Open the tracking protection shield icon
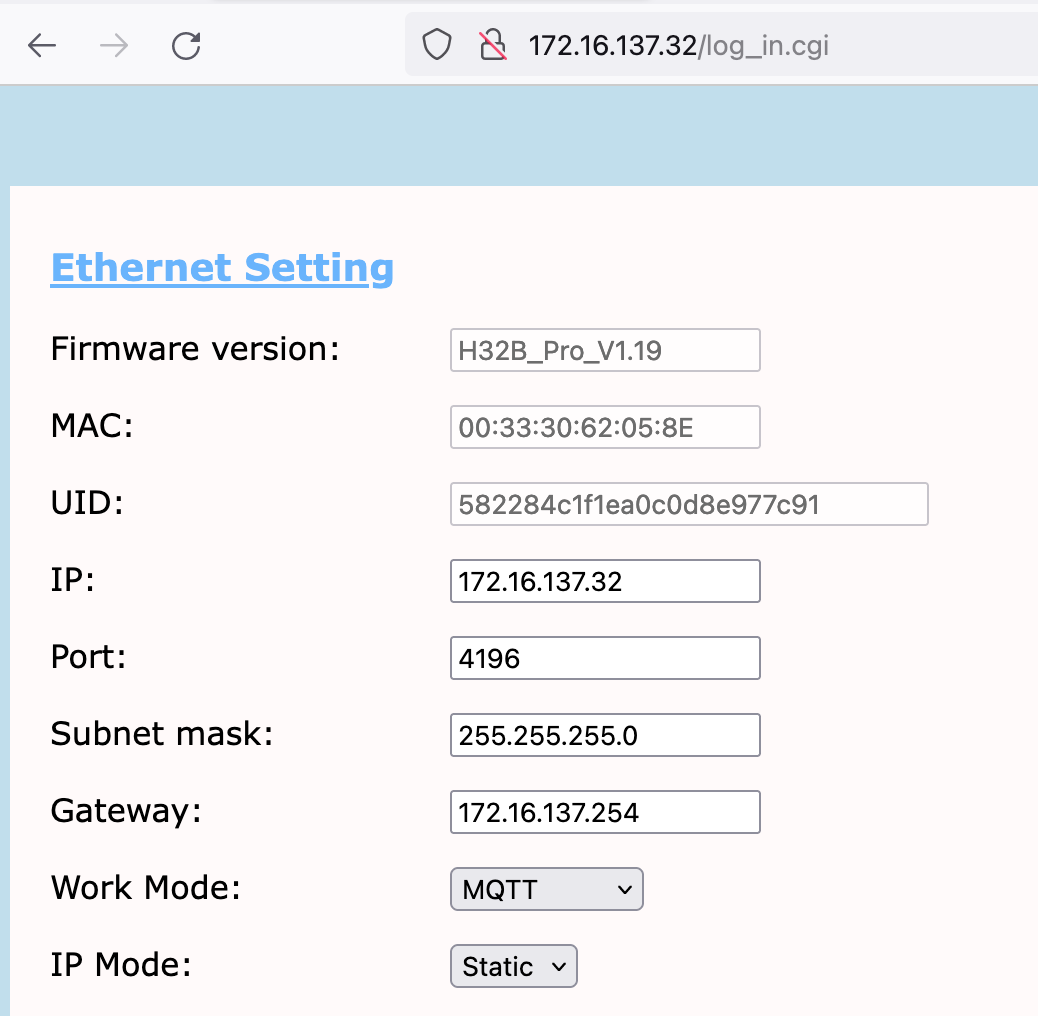 coord(436,46)
